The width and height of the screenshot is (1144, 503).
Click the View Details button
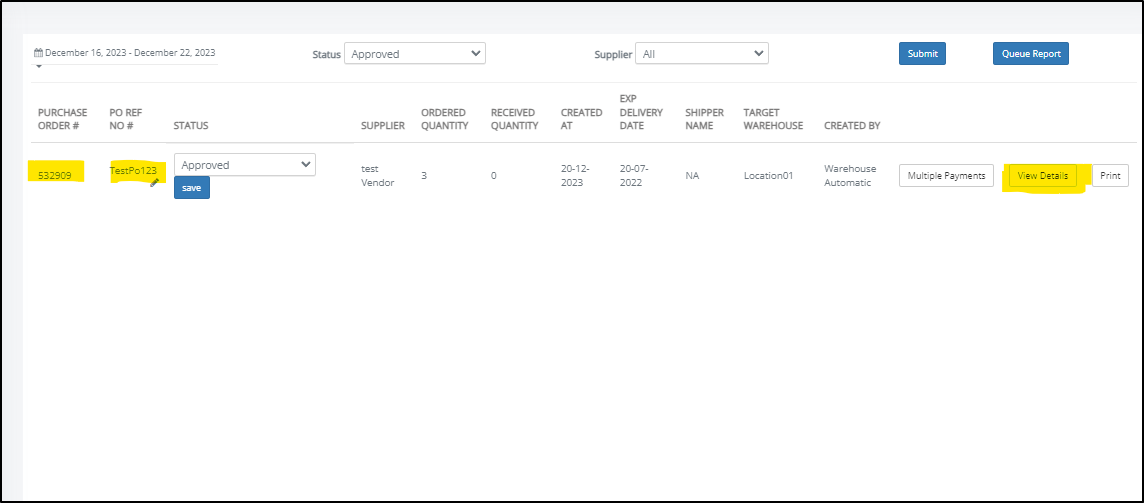(1042, 176)
